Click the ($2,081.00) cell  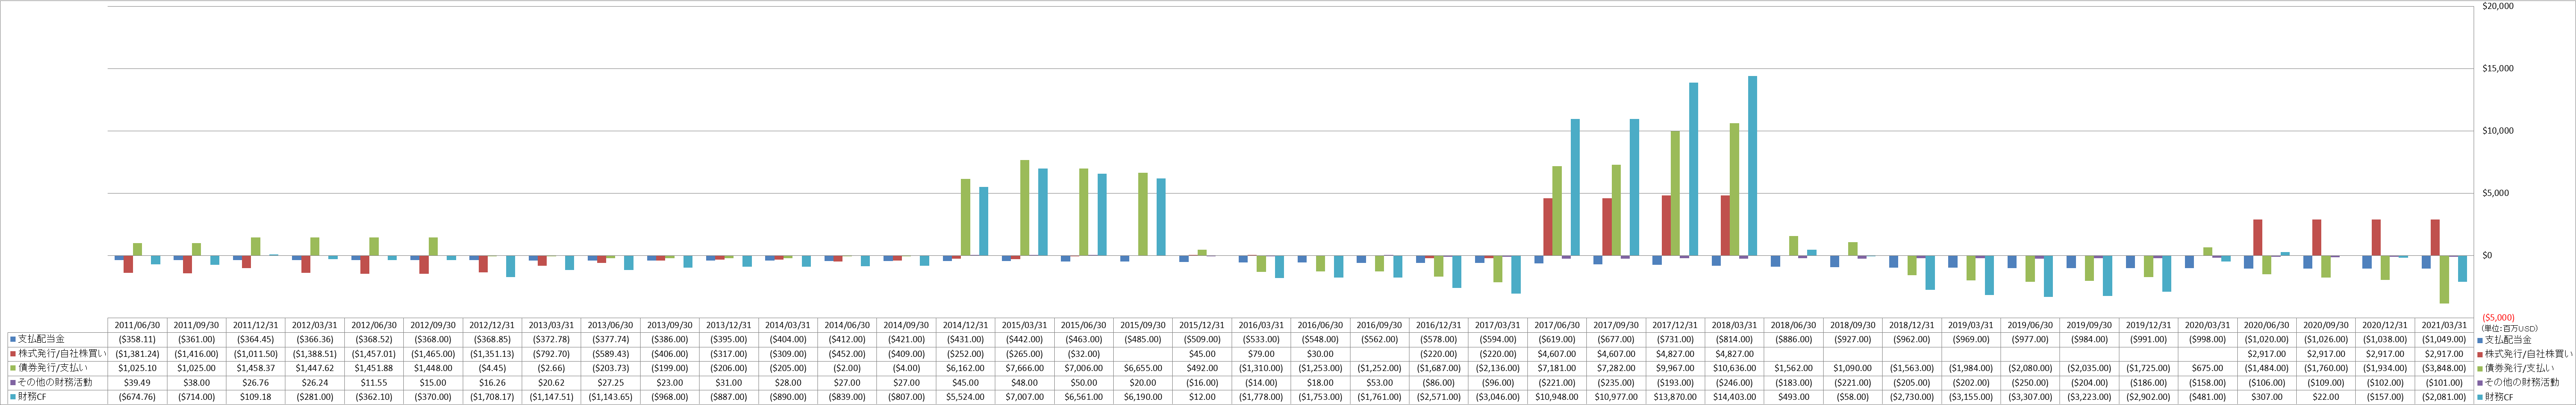(x=2445, y=397)
